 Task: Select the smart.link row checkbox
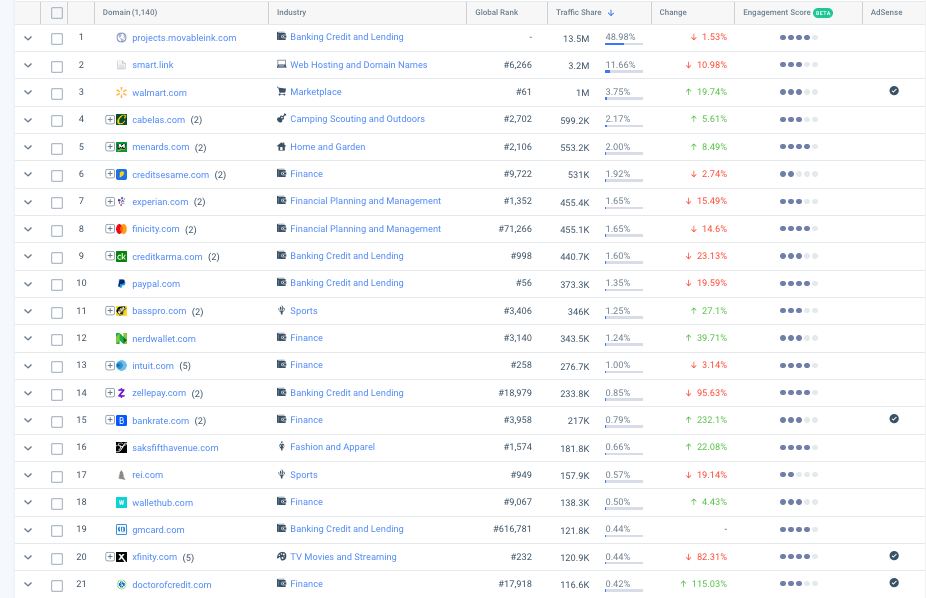pyautogui.click(x=57, y=66)
